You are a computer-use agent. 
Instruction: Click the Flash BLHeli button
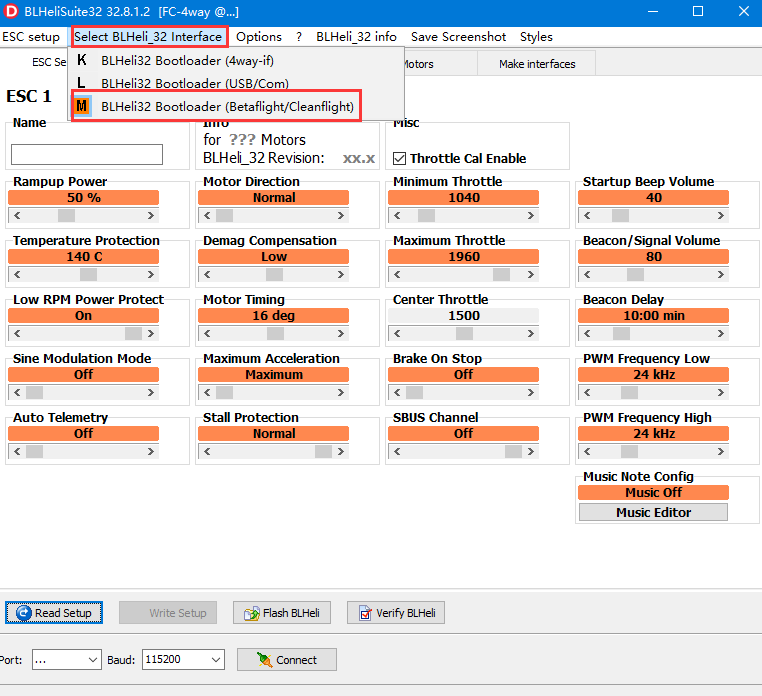[282, 613]
